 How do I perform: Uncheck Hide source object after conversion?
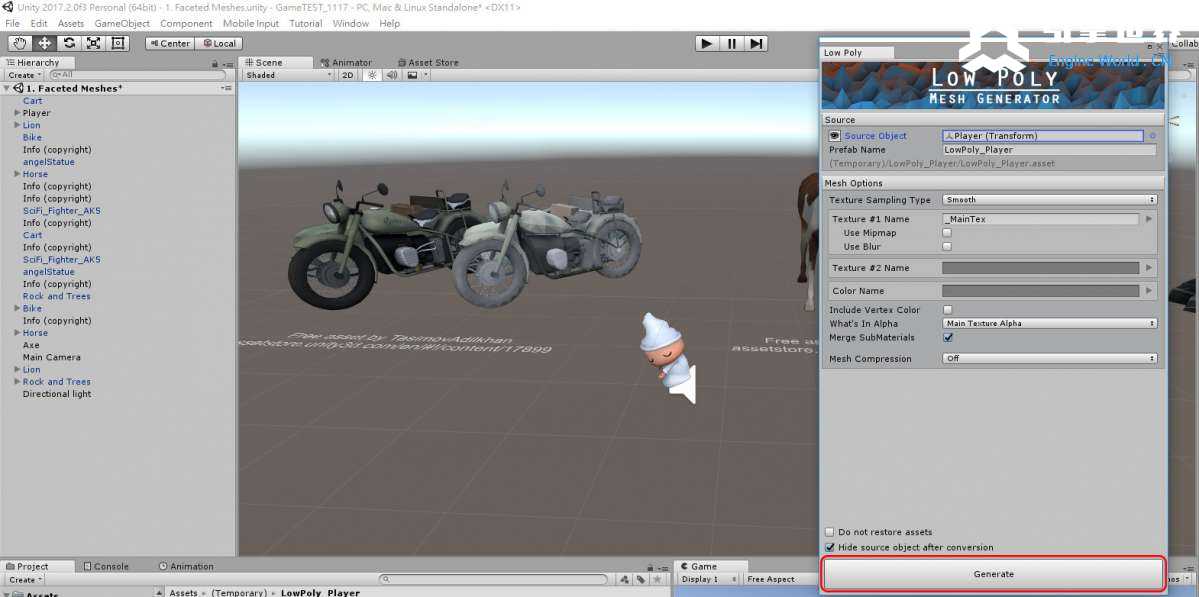pyautogui.click(x=830, y=547)
